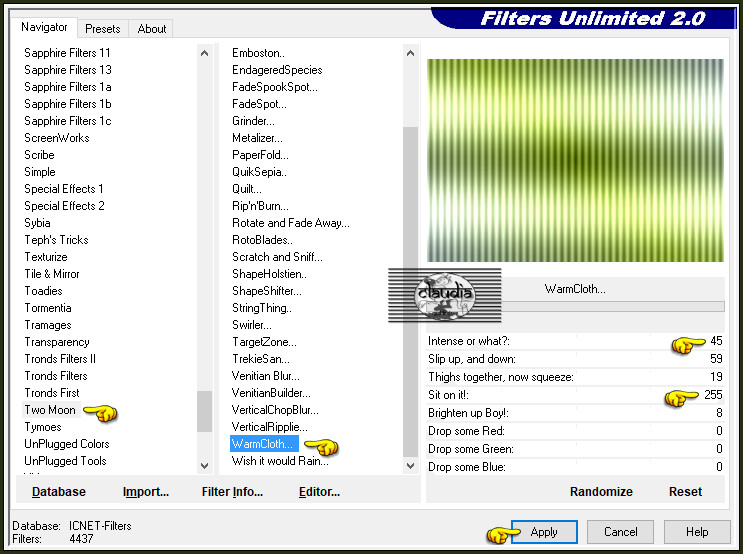743x554 pixels.
Task: Select PaperFold... filter
Action: pos(260,155)
